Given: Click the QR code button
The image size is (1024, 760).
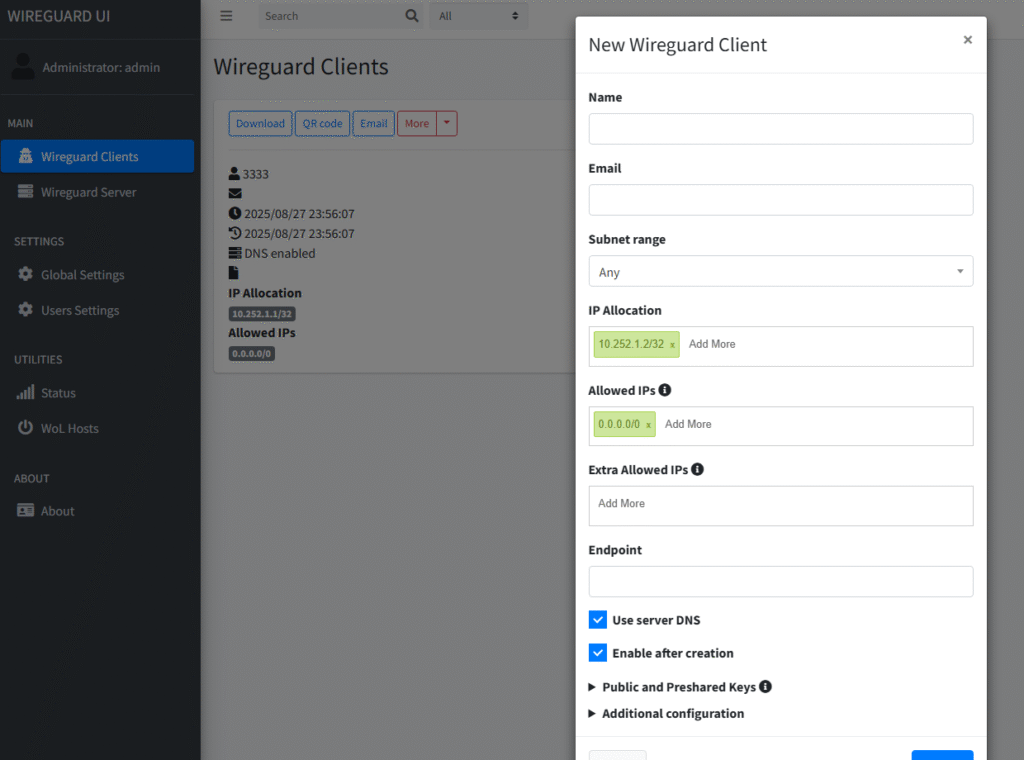Looking at the screenshot, I should coord(322,124).
